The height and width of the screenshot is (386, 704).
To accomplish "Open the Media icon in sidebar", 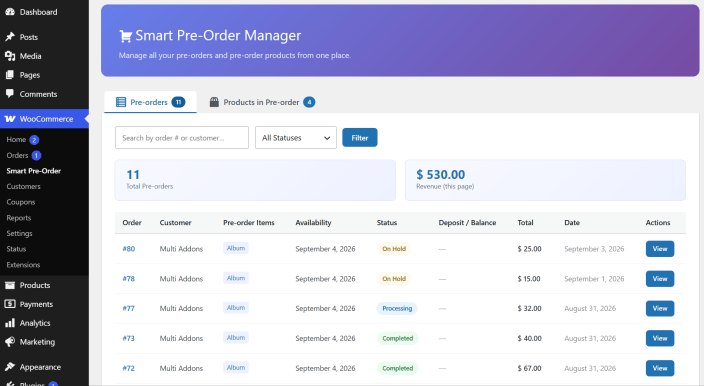I will (10, 56).
